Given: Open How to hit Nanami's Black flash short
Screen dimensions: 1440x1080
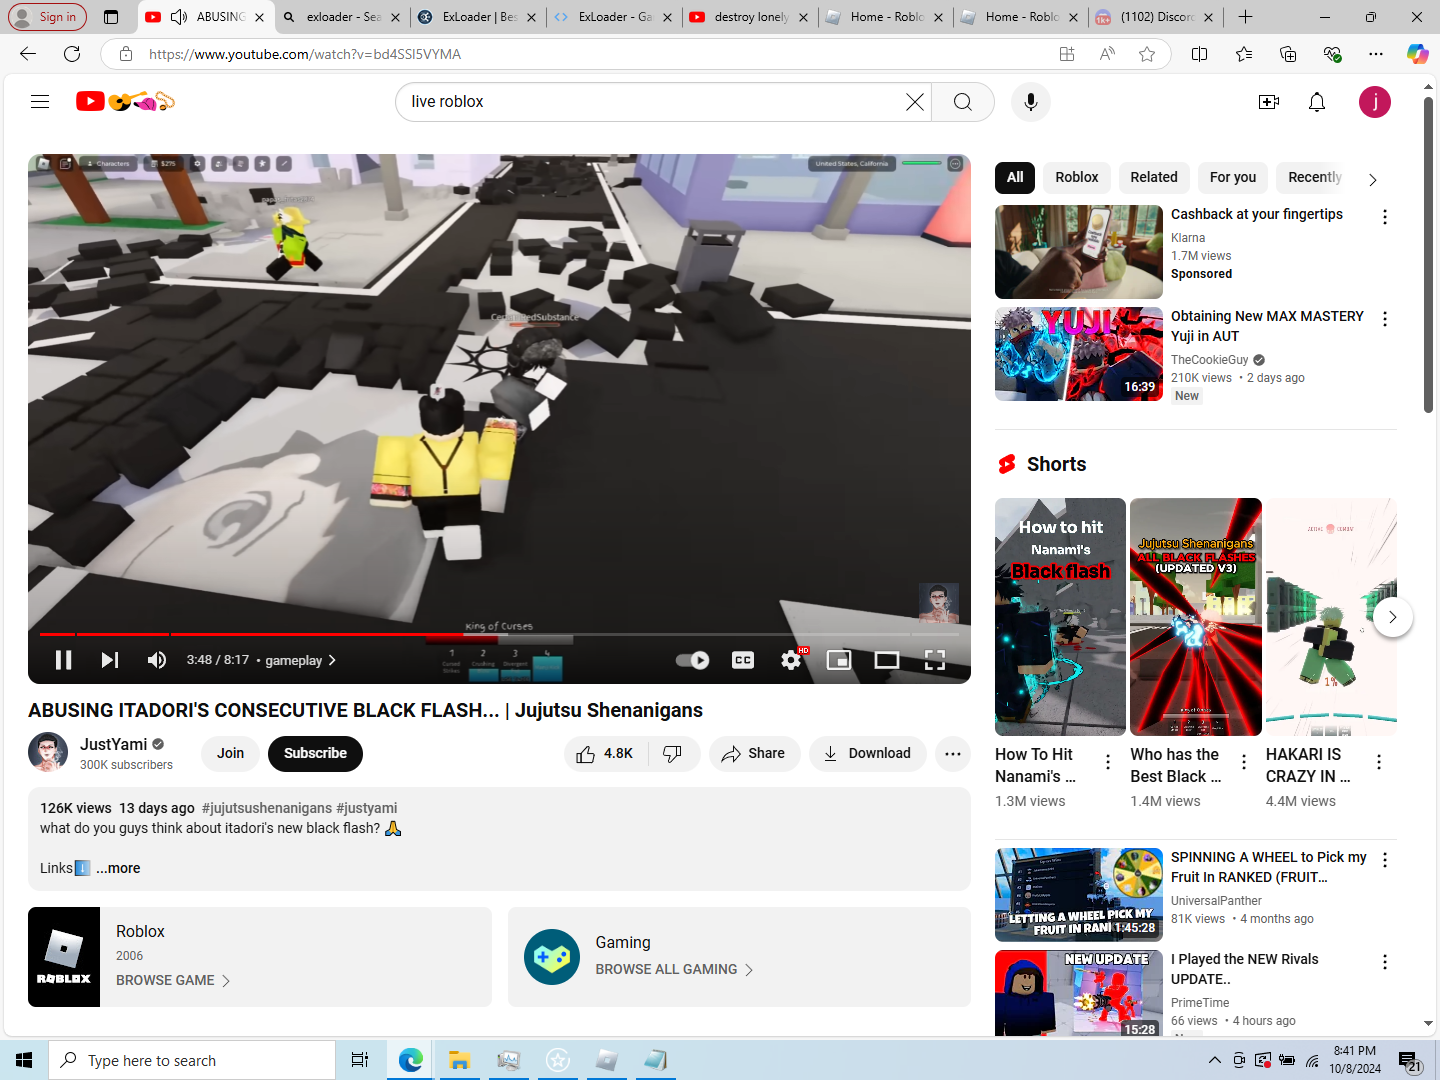Looking at the screenshot, I should coord(1060,617).
